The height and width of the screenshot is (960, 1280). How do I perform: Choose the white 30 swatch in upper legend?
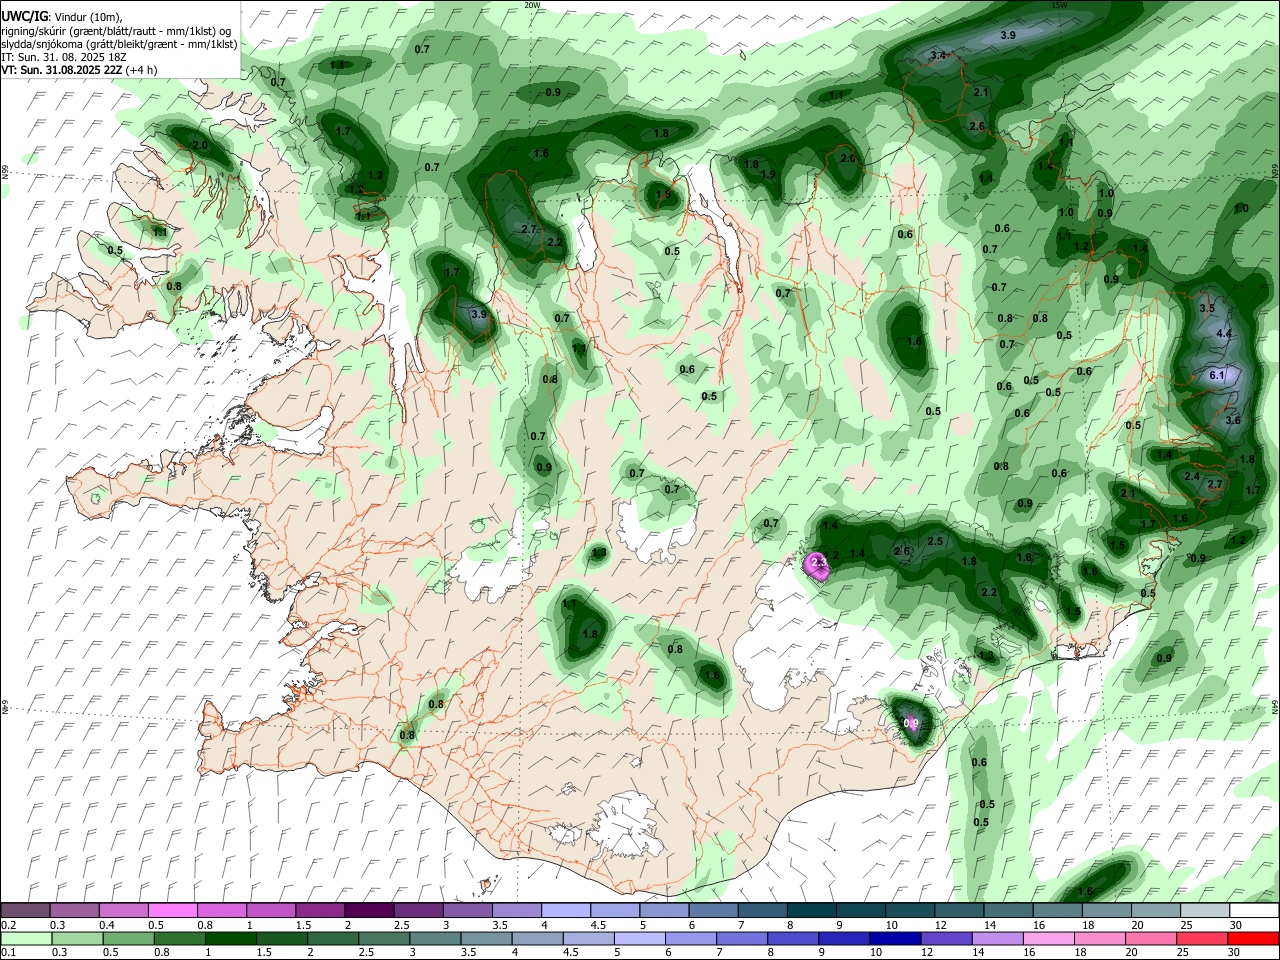pyautogui.click(x=1253, y=911)
